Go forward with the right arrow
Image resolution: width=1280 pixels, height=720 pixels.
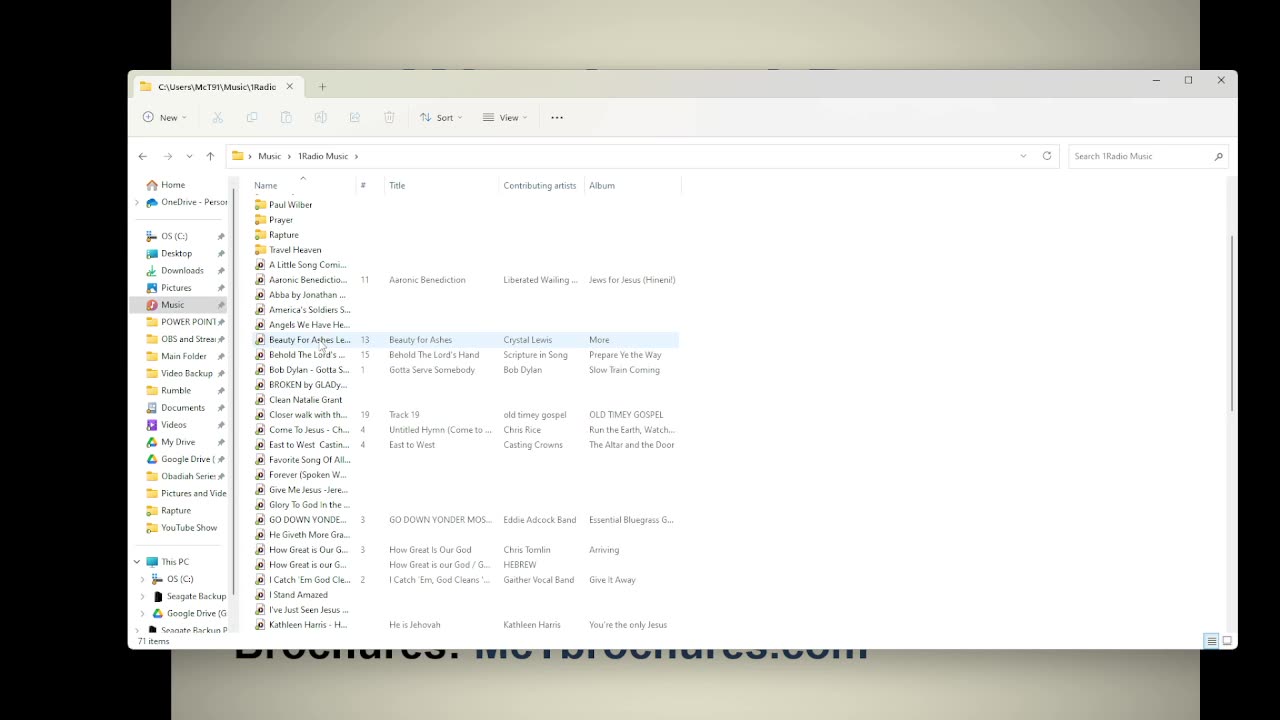pyautogui.click(x=167, y=156)
